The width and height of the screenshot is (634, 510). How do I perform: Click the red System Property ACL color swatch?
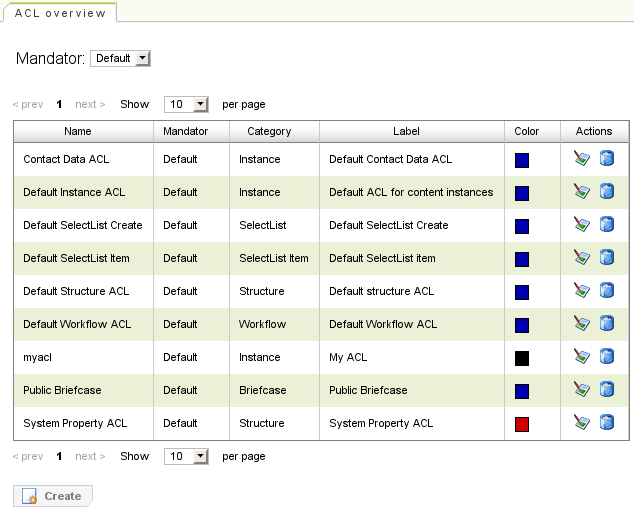(x=522, y=424)
